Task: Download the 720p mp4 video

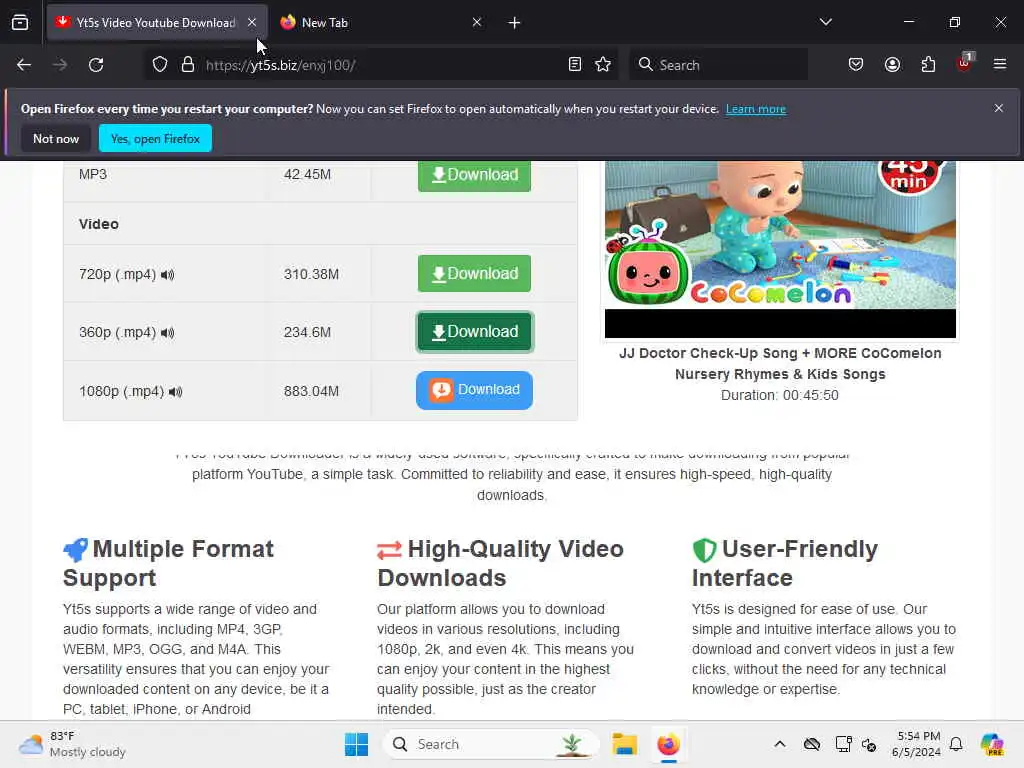Action: (474, 274)
